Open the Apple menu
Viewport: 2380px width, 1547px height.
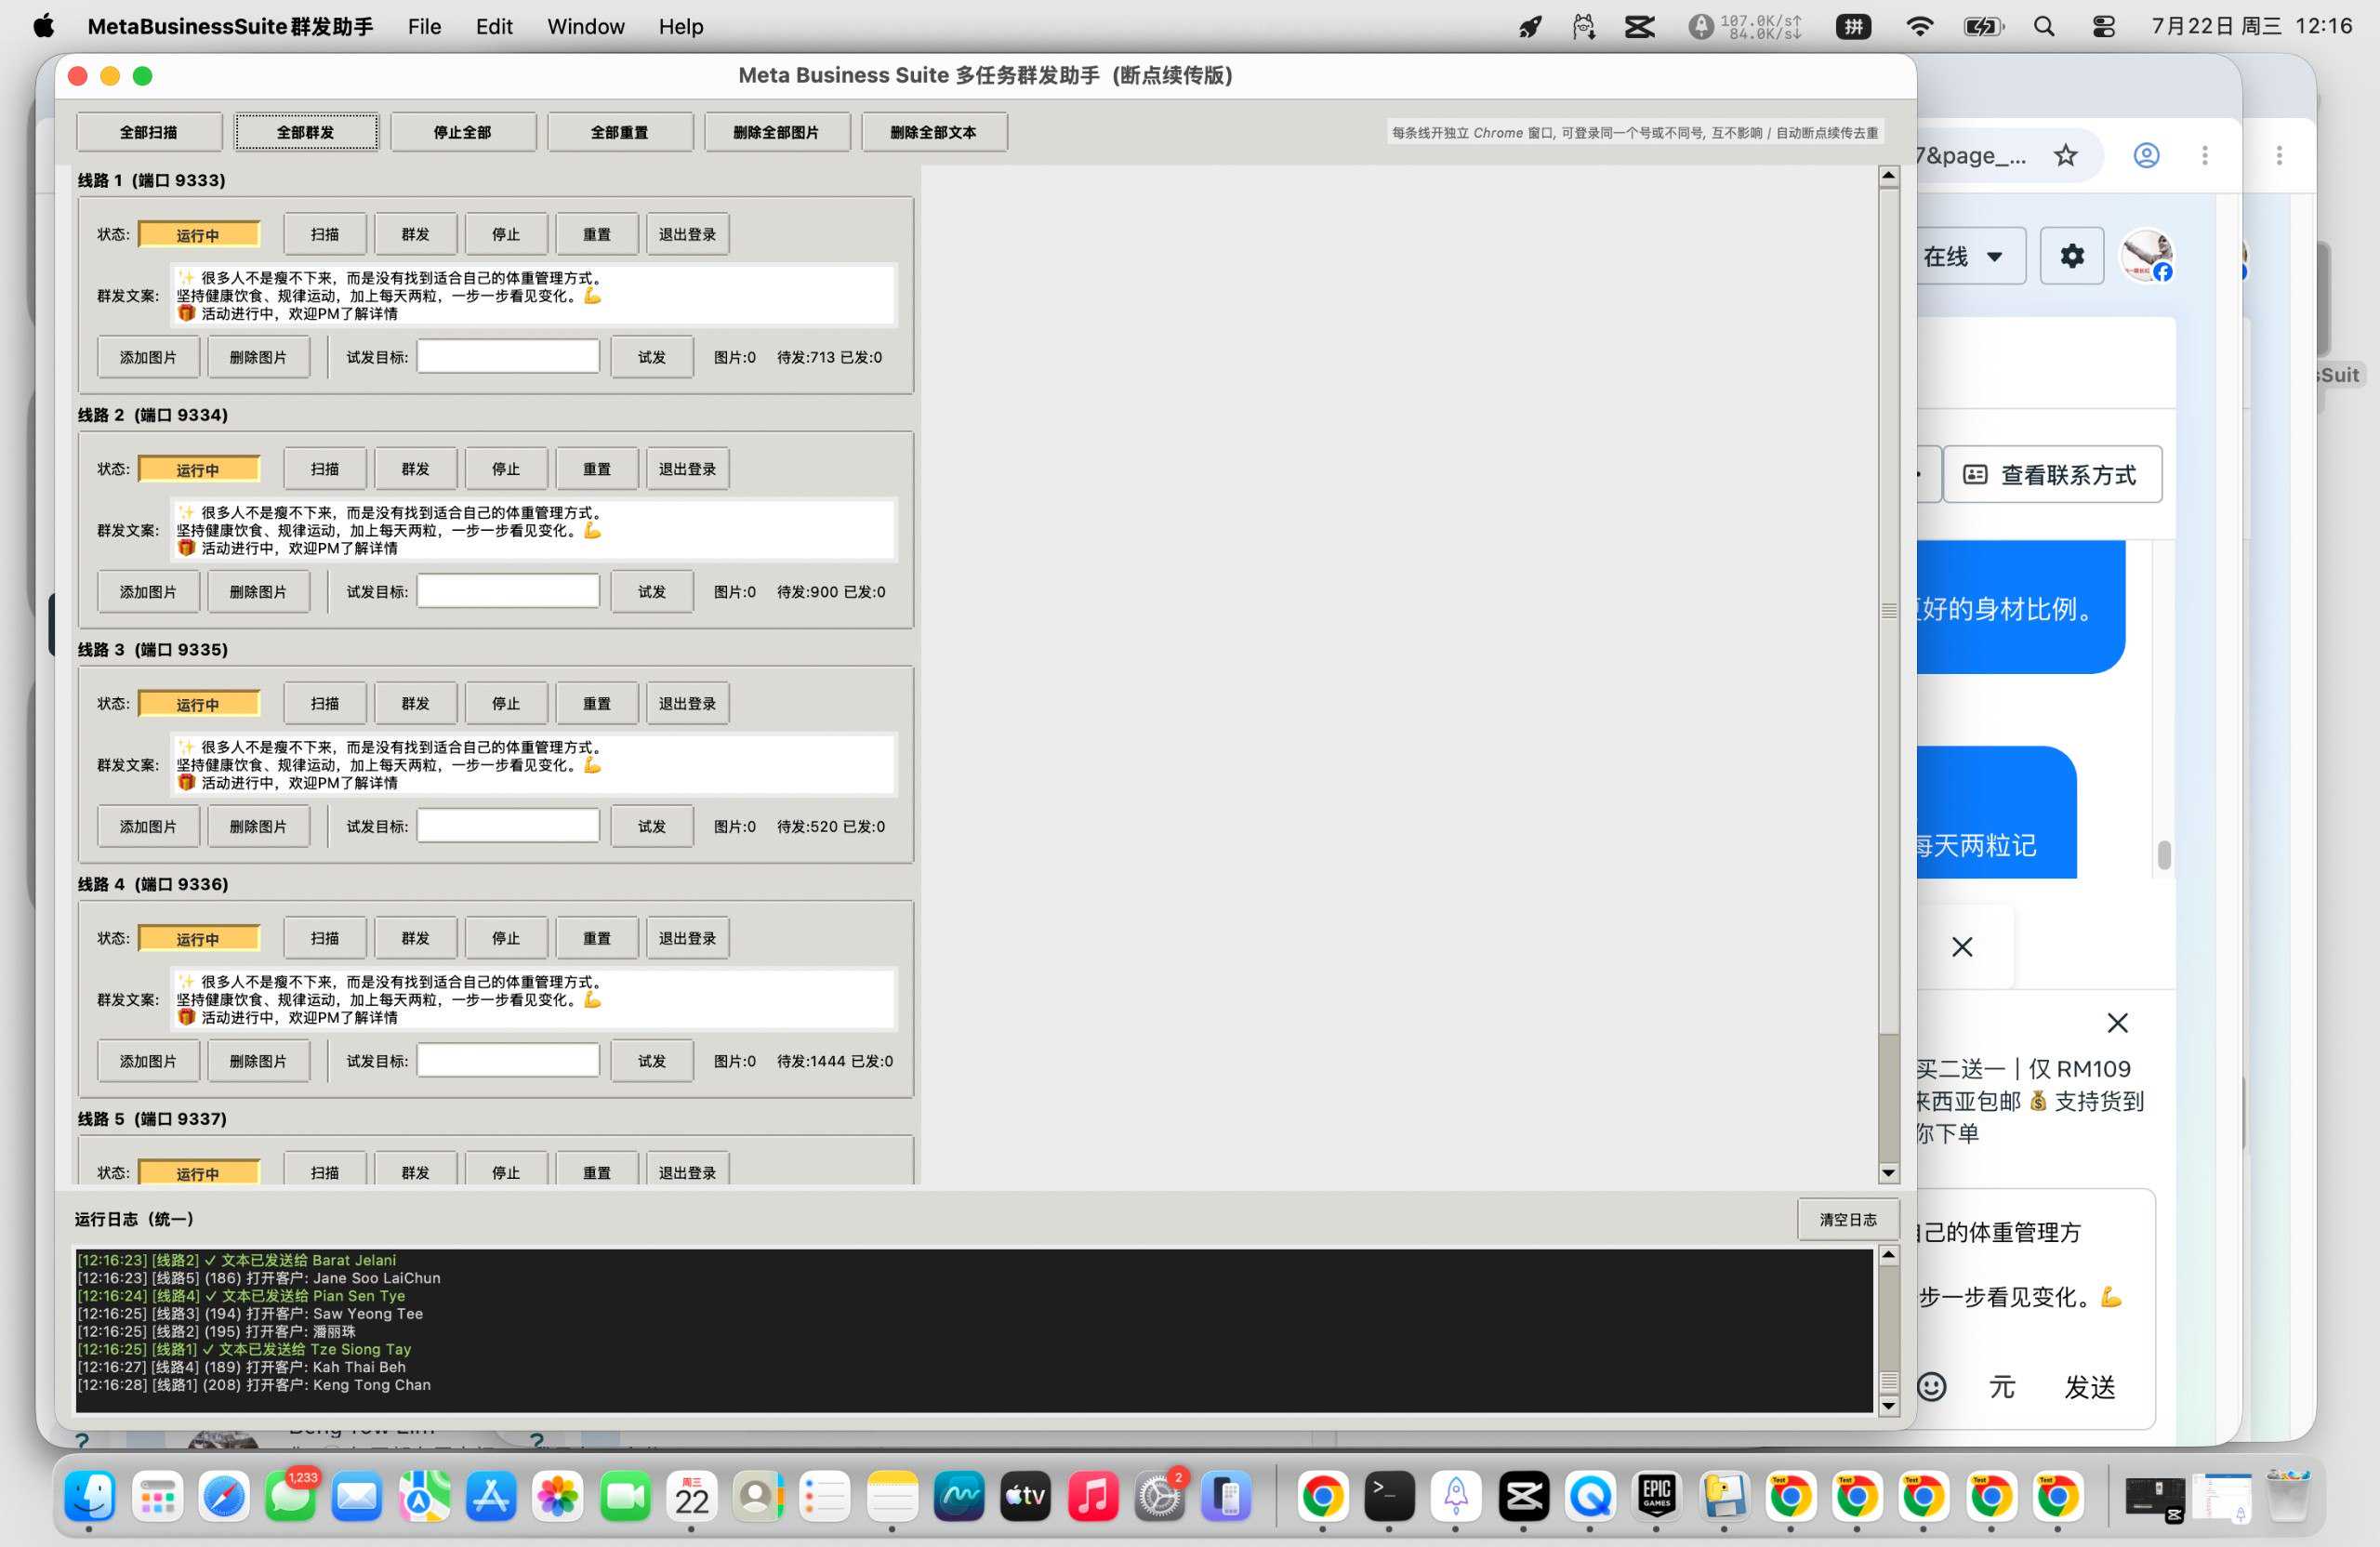point(44,26)
